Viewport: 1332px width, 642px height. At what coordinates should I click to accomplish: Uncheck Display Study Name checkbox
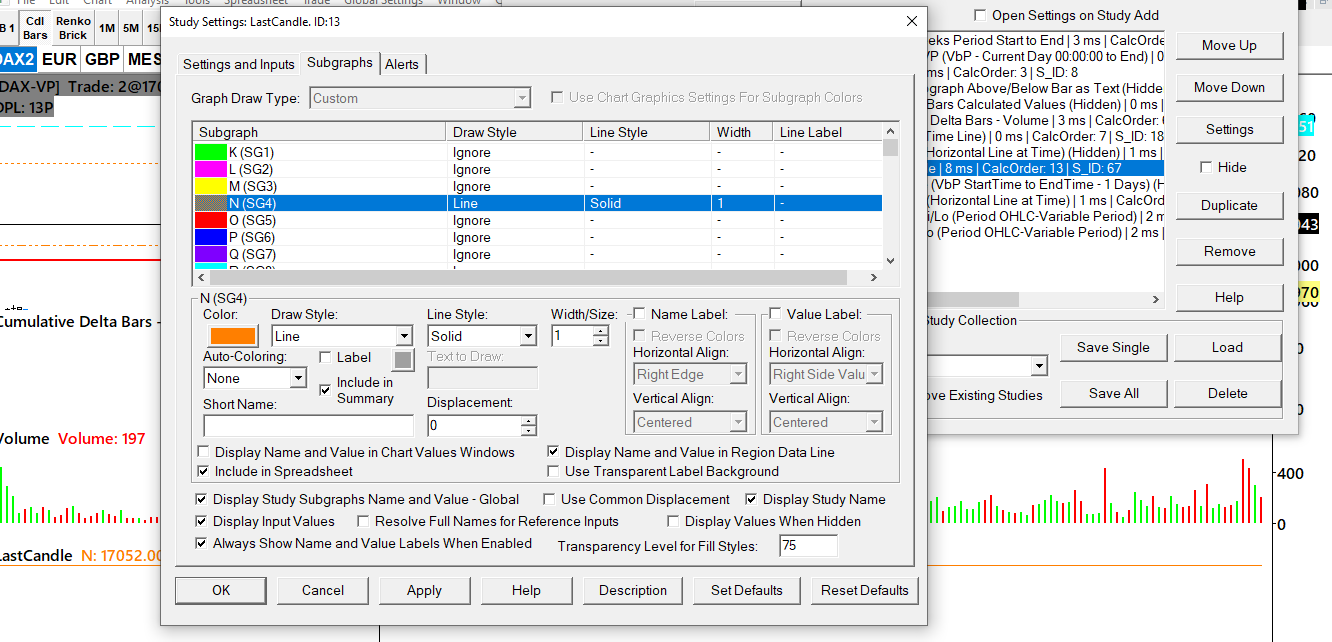click(752, 499)
